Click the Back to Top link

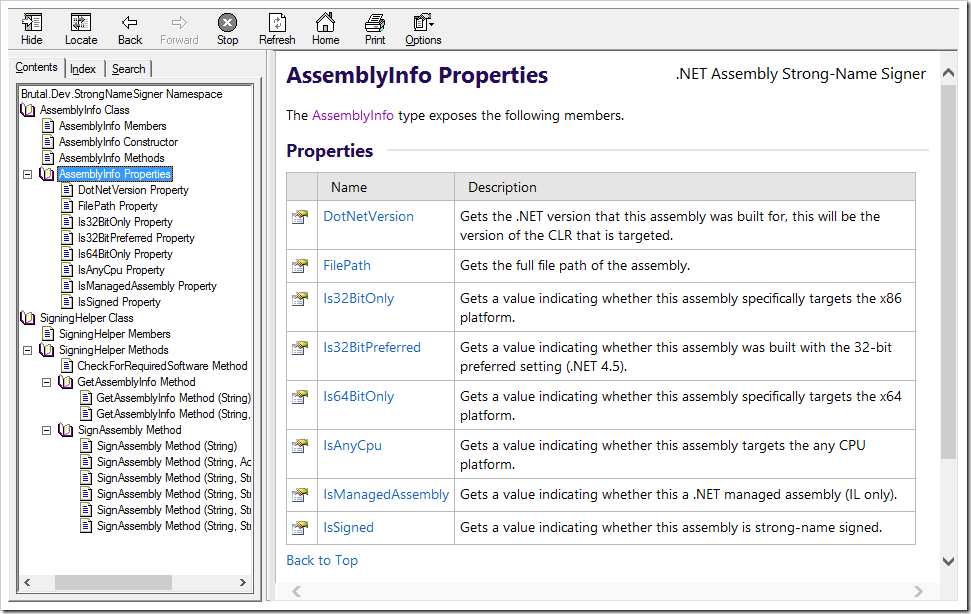coord(322,560)
